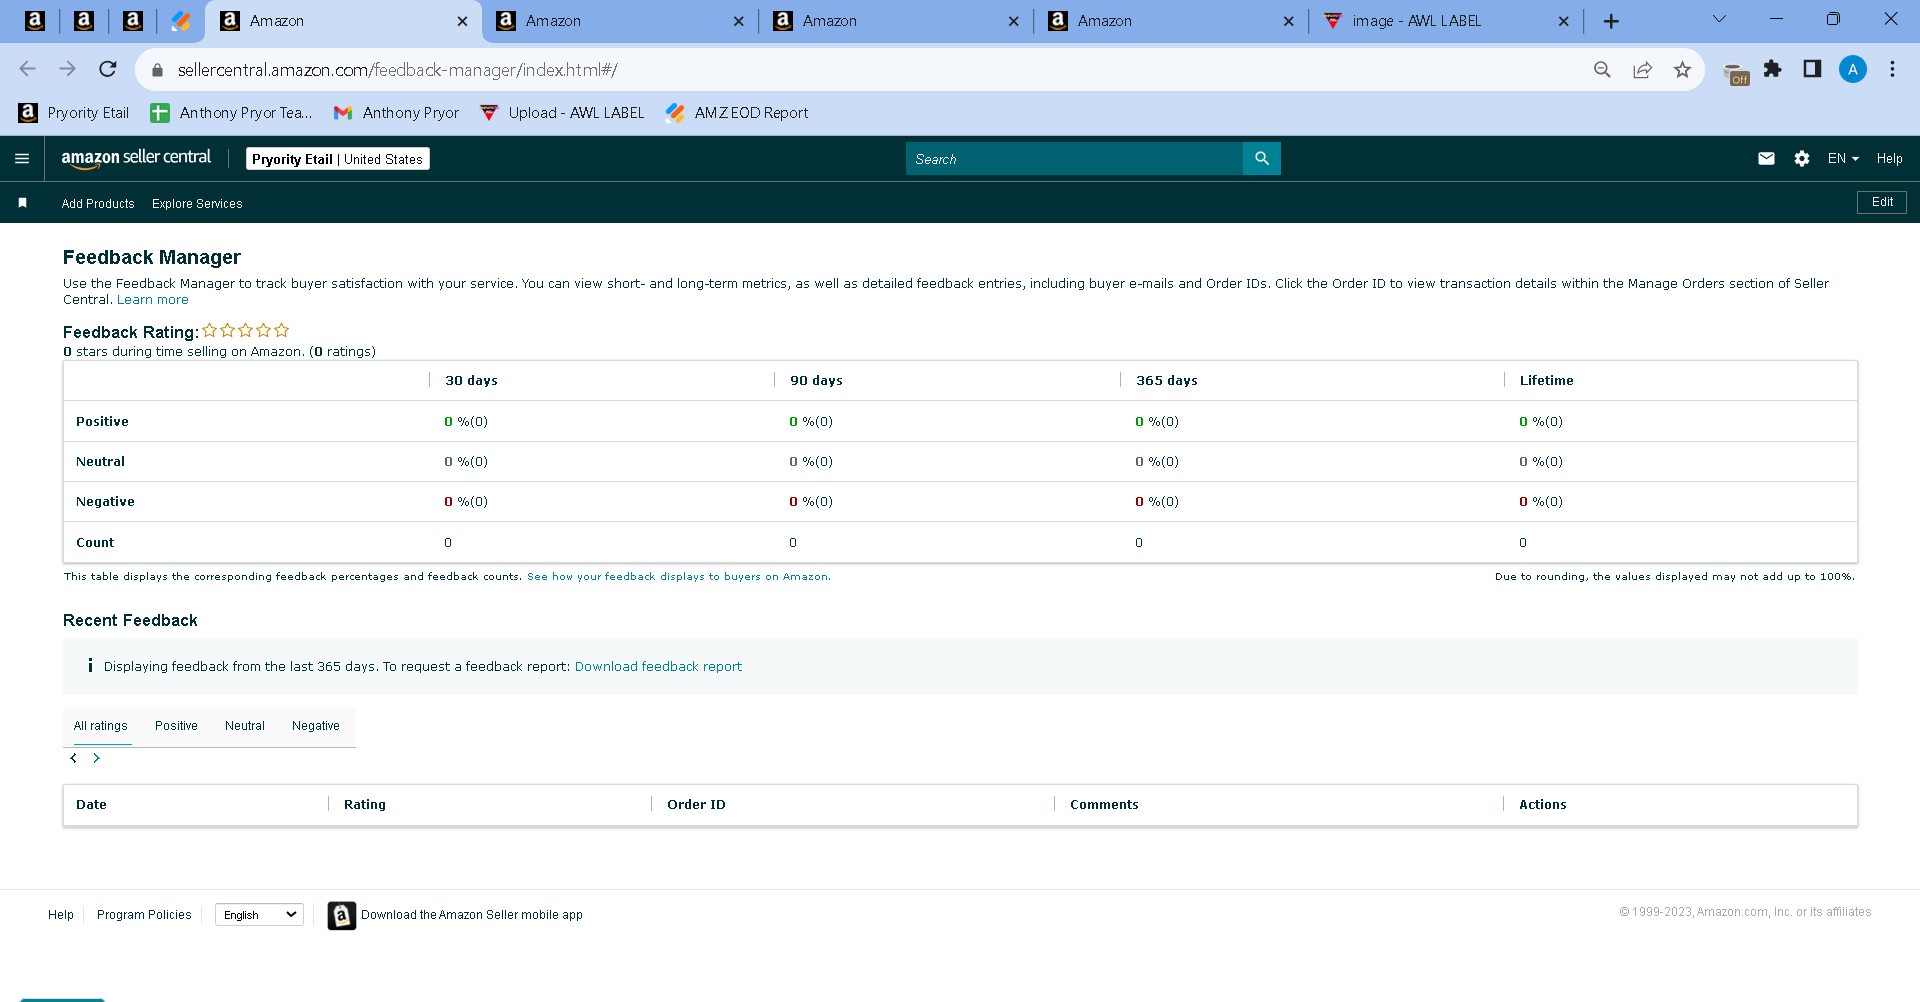
Task: Close the image - AWL LABEL tab
Action: coord(1563,21)
